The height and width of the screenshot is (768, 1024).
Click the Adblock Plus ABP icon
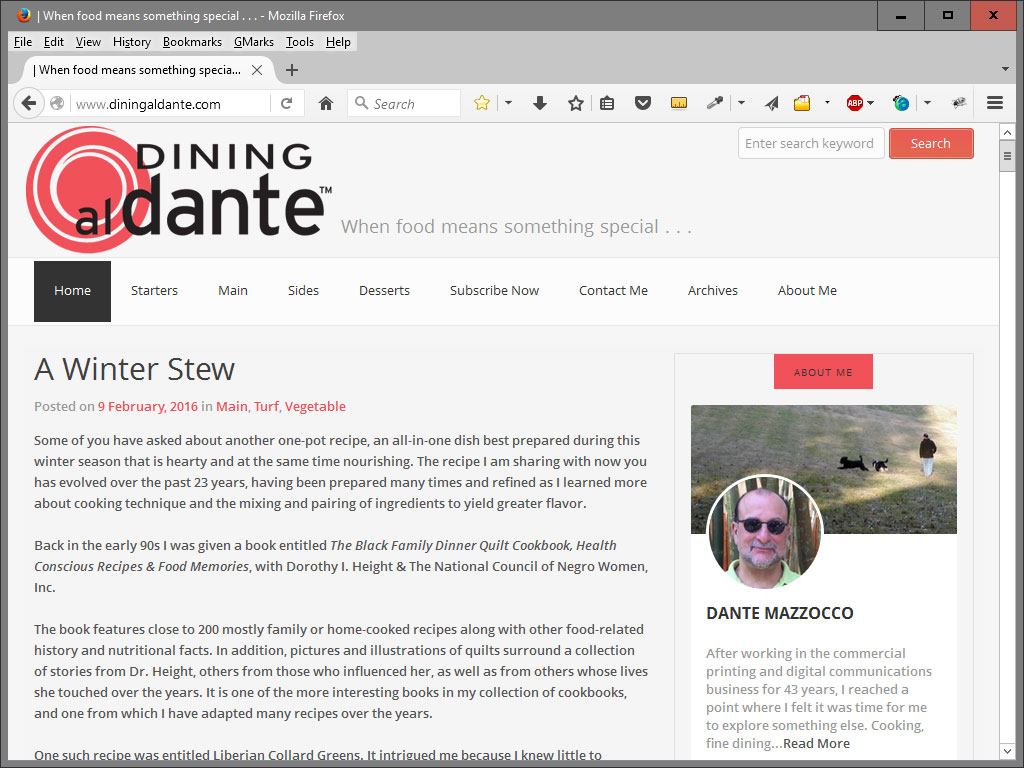coord(854,103)
